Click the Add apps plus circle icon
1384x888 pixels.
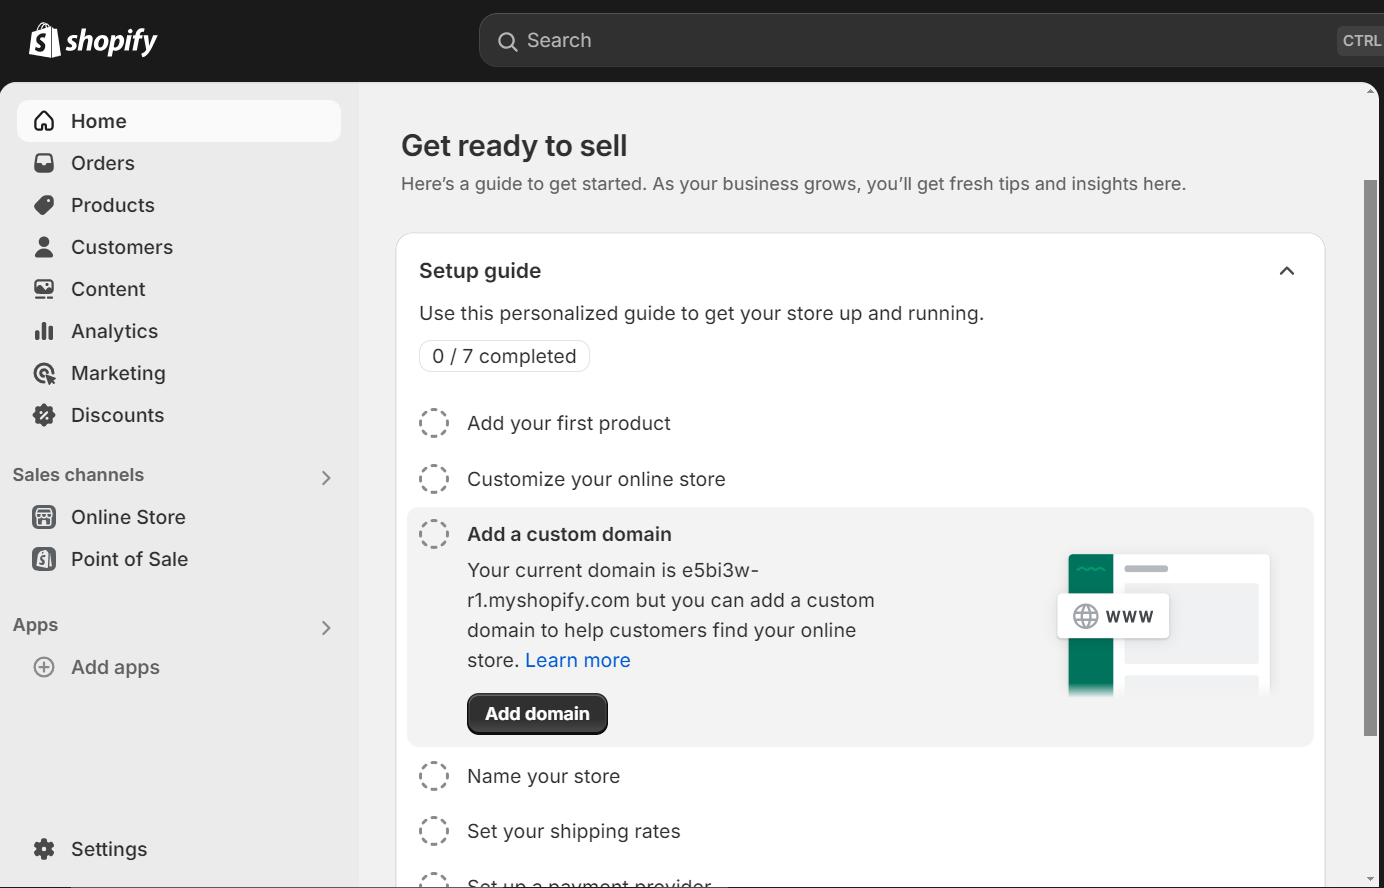[x=44, y=667]
